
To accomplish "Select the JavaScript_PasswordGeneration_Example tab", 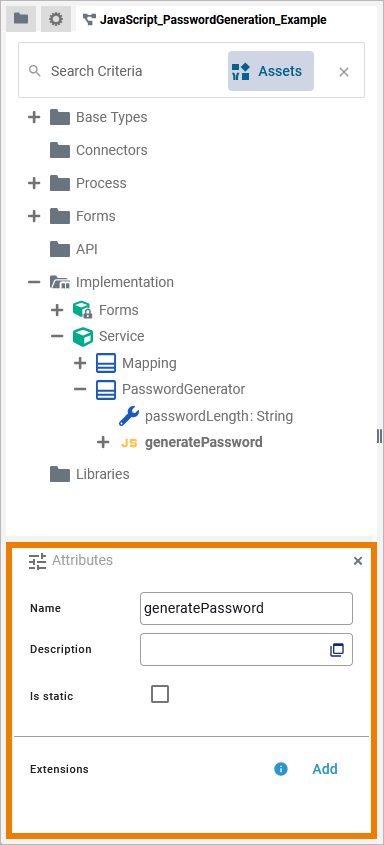I will tap(205, 20).
